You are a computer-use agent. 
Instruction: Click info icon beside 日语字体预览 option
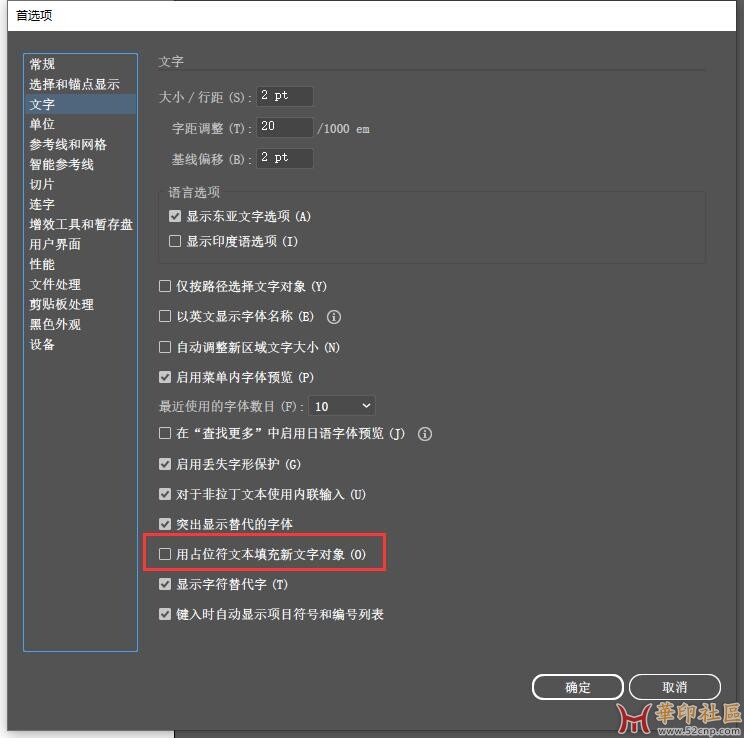pyautogui.click(x=425, y=434)
